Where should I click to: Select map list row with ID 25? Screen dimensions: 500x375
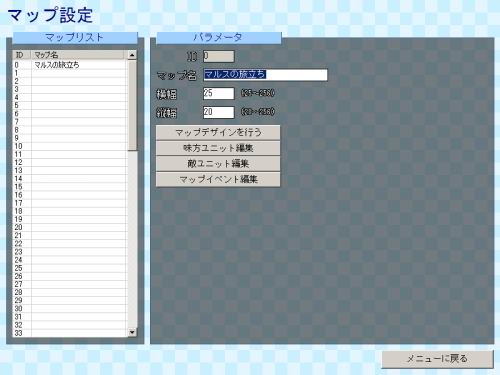point(70,268)
